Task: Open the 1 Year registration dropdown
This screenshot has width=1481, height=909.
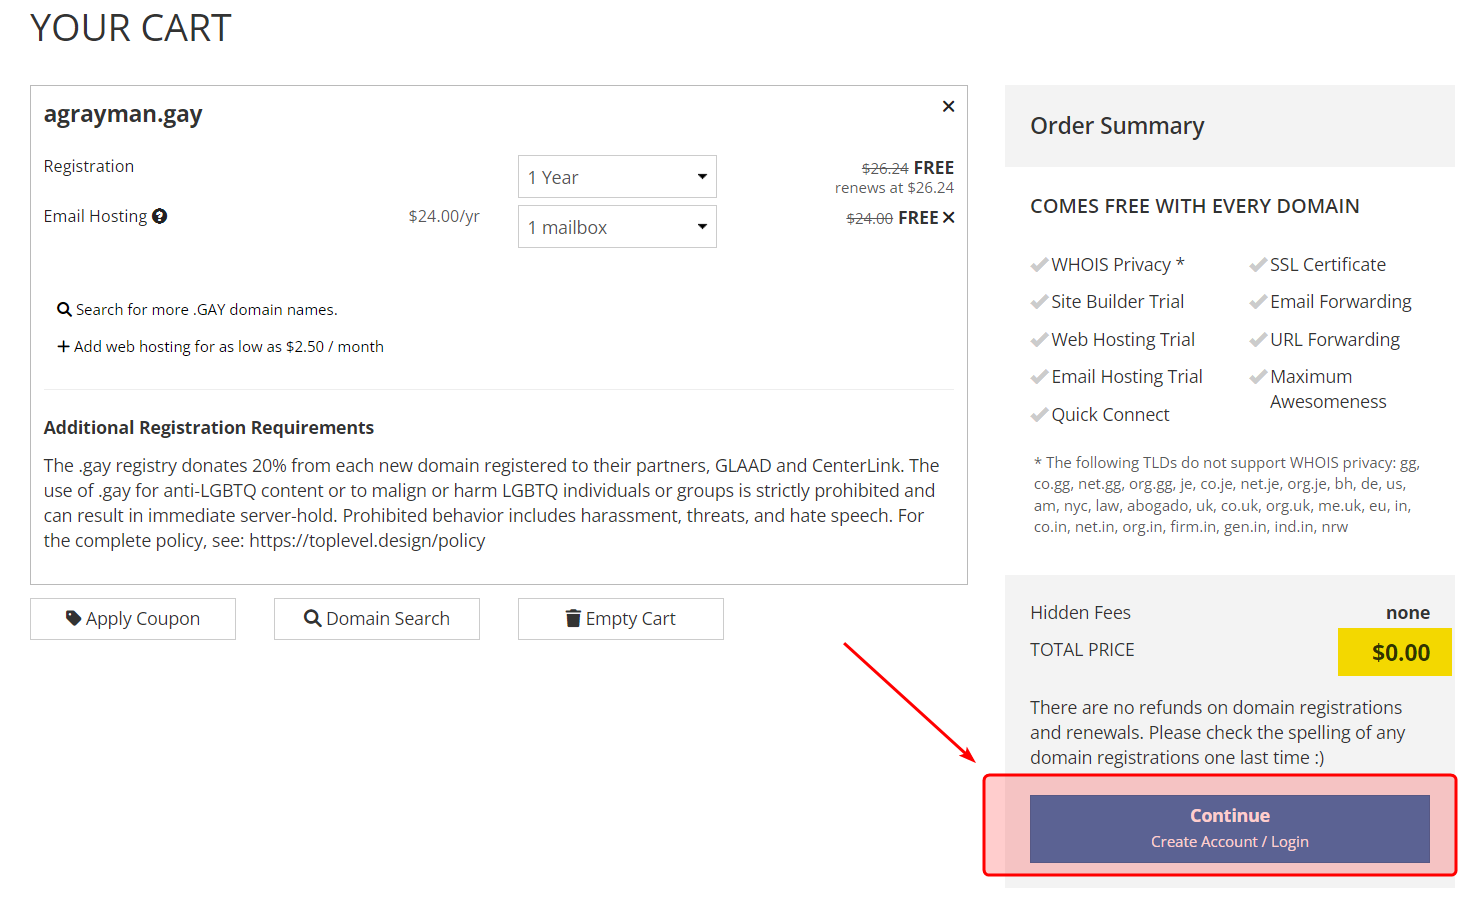Action: [x=617, y=177]
